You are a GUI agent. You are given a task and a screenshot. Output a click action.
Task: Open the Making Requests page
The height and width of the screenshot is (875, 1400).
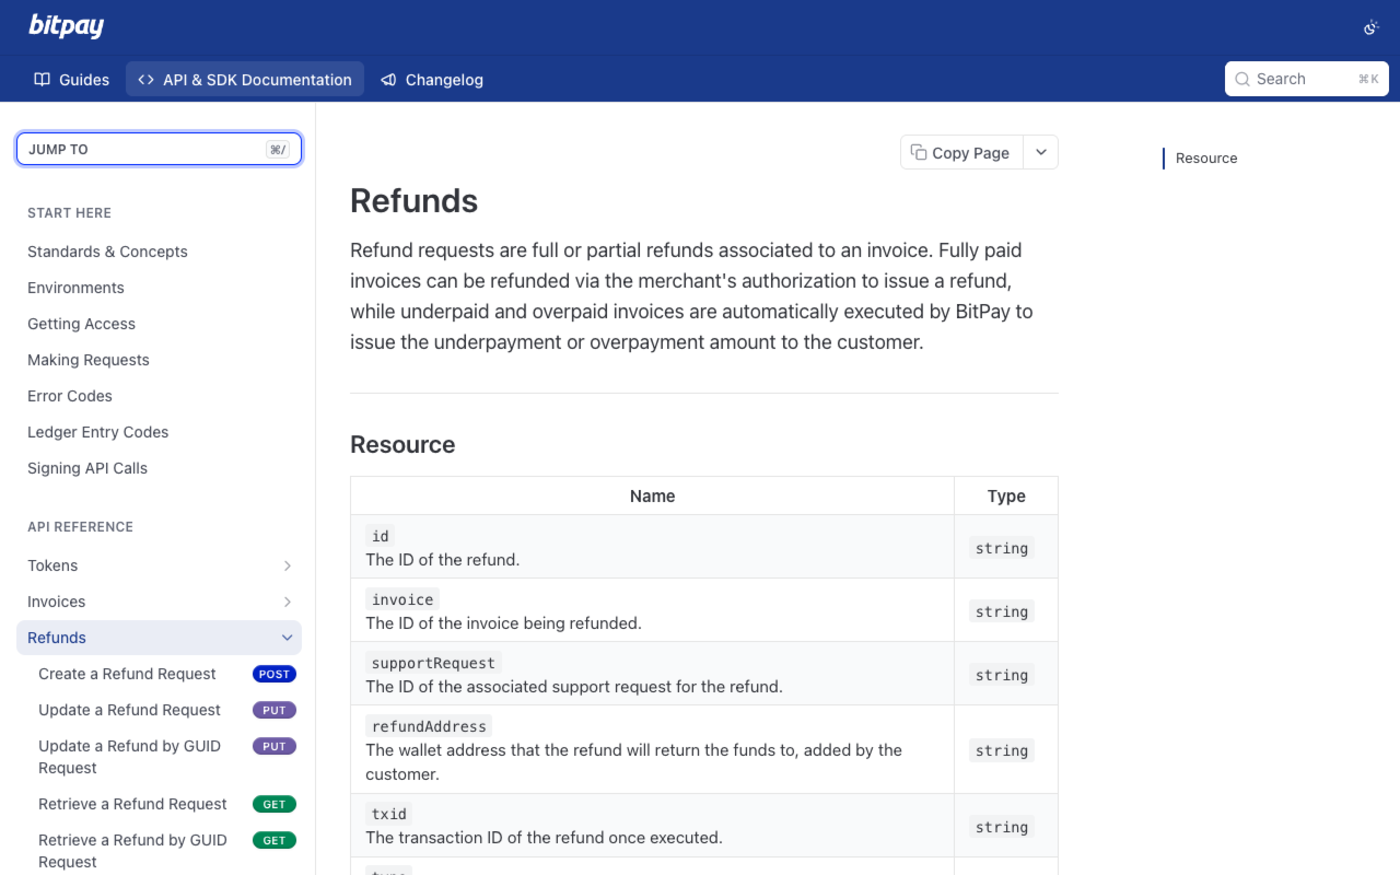[x=88, y=360]
